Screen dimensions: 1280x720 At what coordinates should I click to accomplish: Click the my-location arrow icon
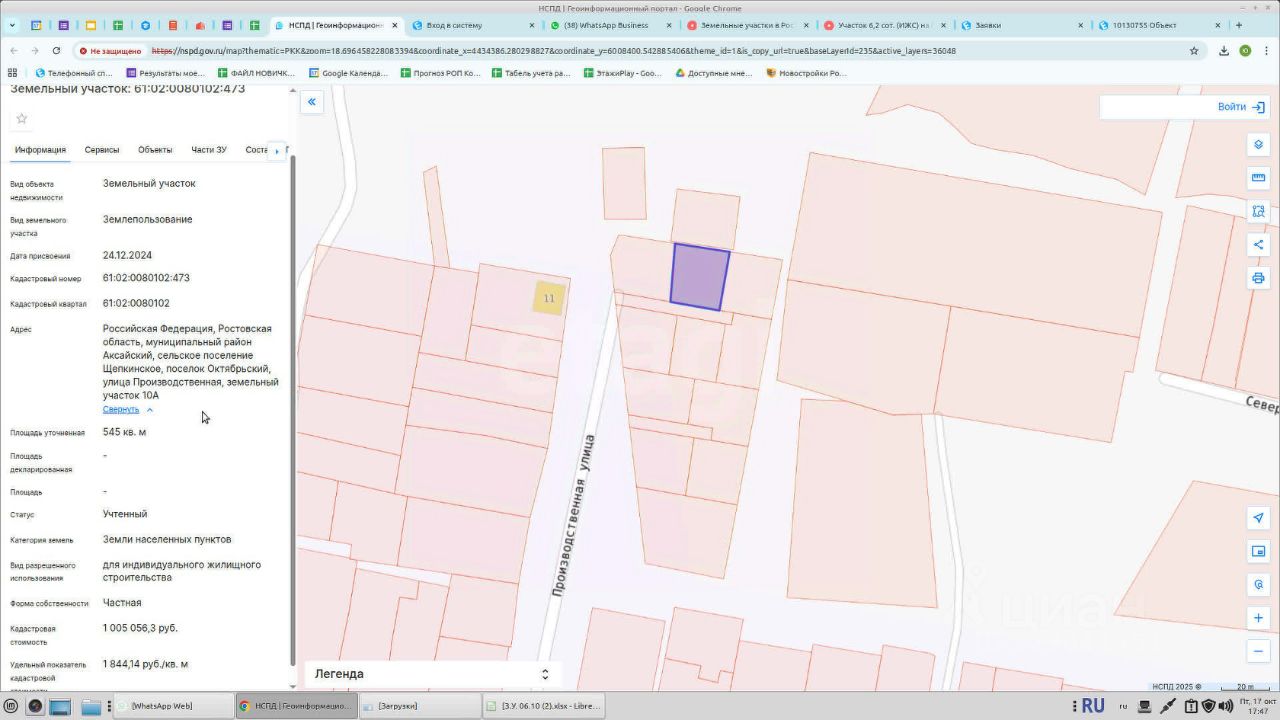(x=1258, y=518)
